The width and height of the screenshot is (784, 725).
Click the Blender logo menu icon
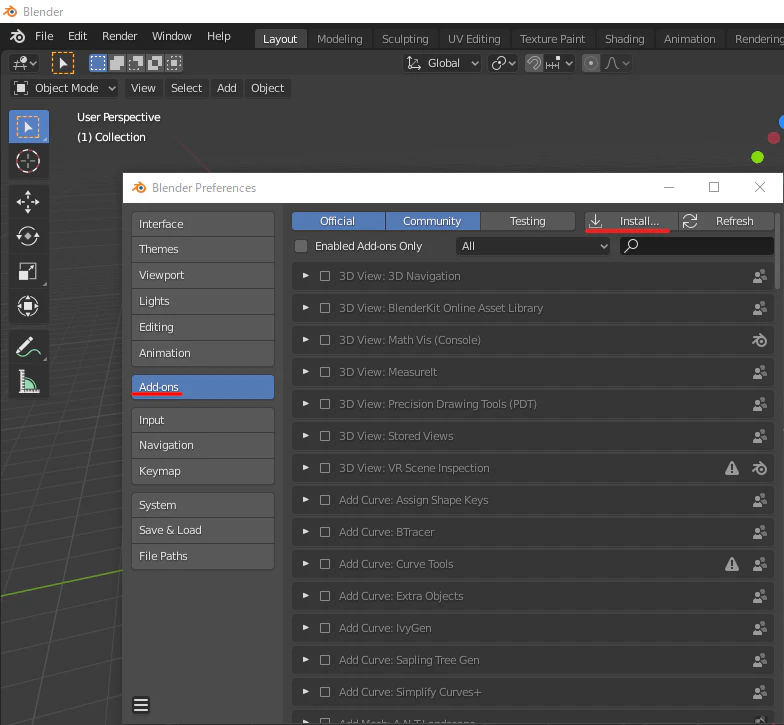tap(18, 36)
